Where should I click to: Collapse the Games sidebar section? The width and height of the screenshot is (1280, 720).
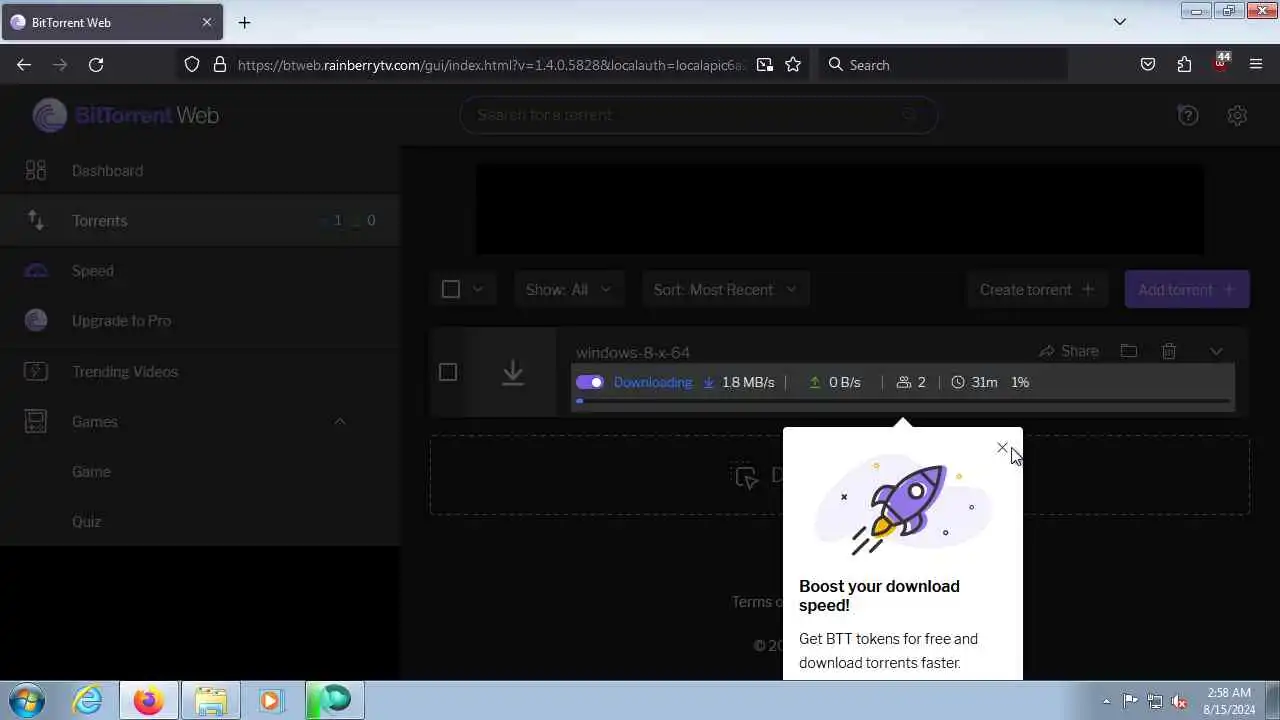click(339, 421)
